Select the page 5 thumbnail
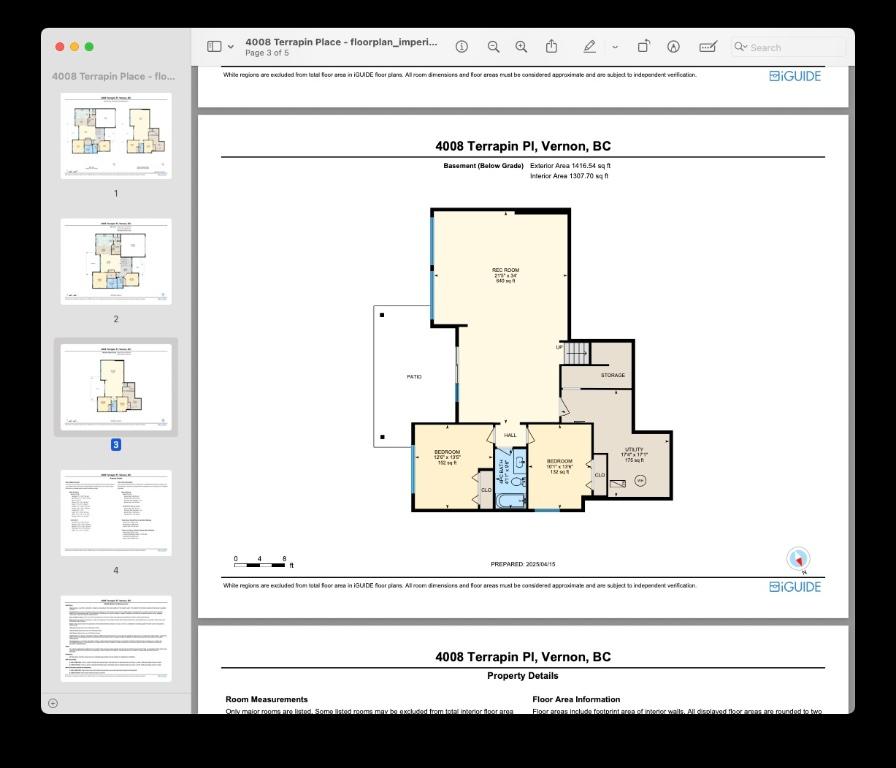The image size is (896, 768). tap(116, 638)
